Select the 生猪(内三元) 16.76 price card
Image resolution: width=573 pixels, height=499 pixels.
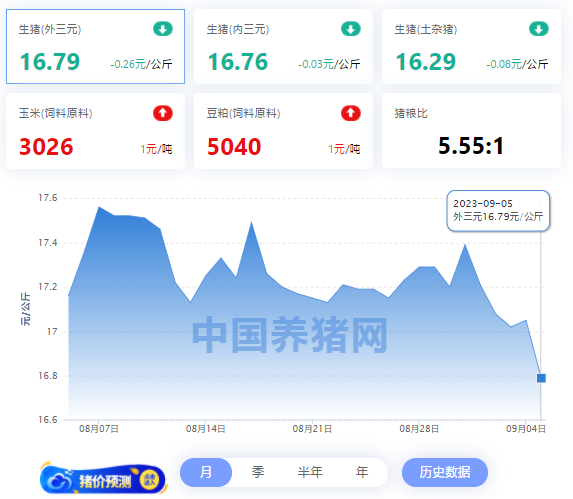(x=283, y=46)
